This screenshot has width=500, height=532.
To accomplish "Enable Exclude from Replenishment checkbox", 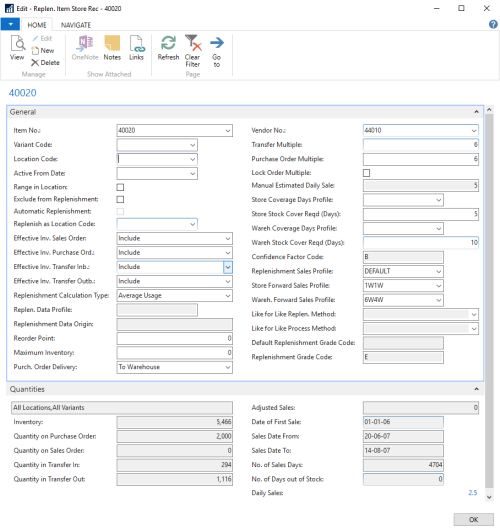I will (x=120, y=200).
